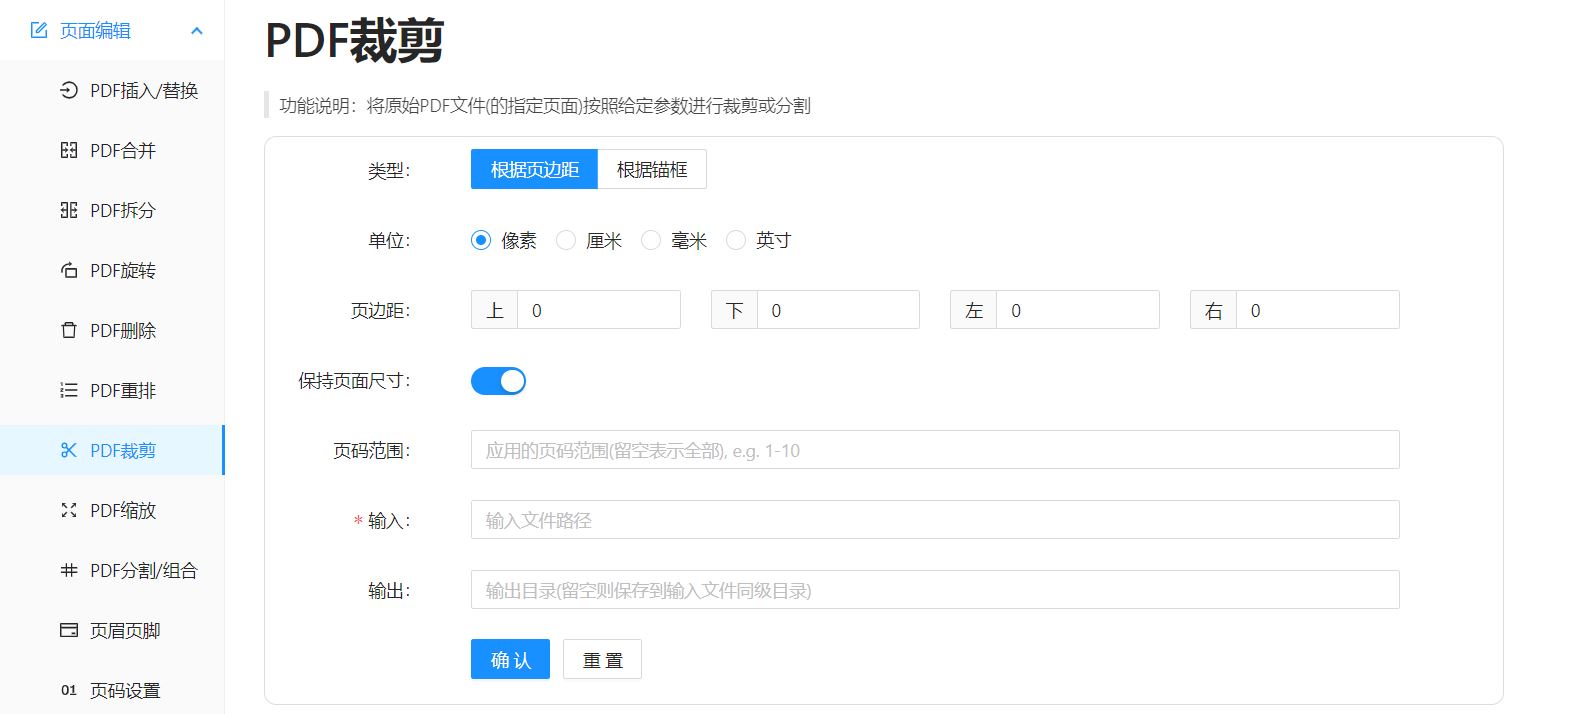
Task: Click the 确认 button
Action: (x=510, y=660)
